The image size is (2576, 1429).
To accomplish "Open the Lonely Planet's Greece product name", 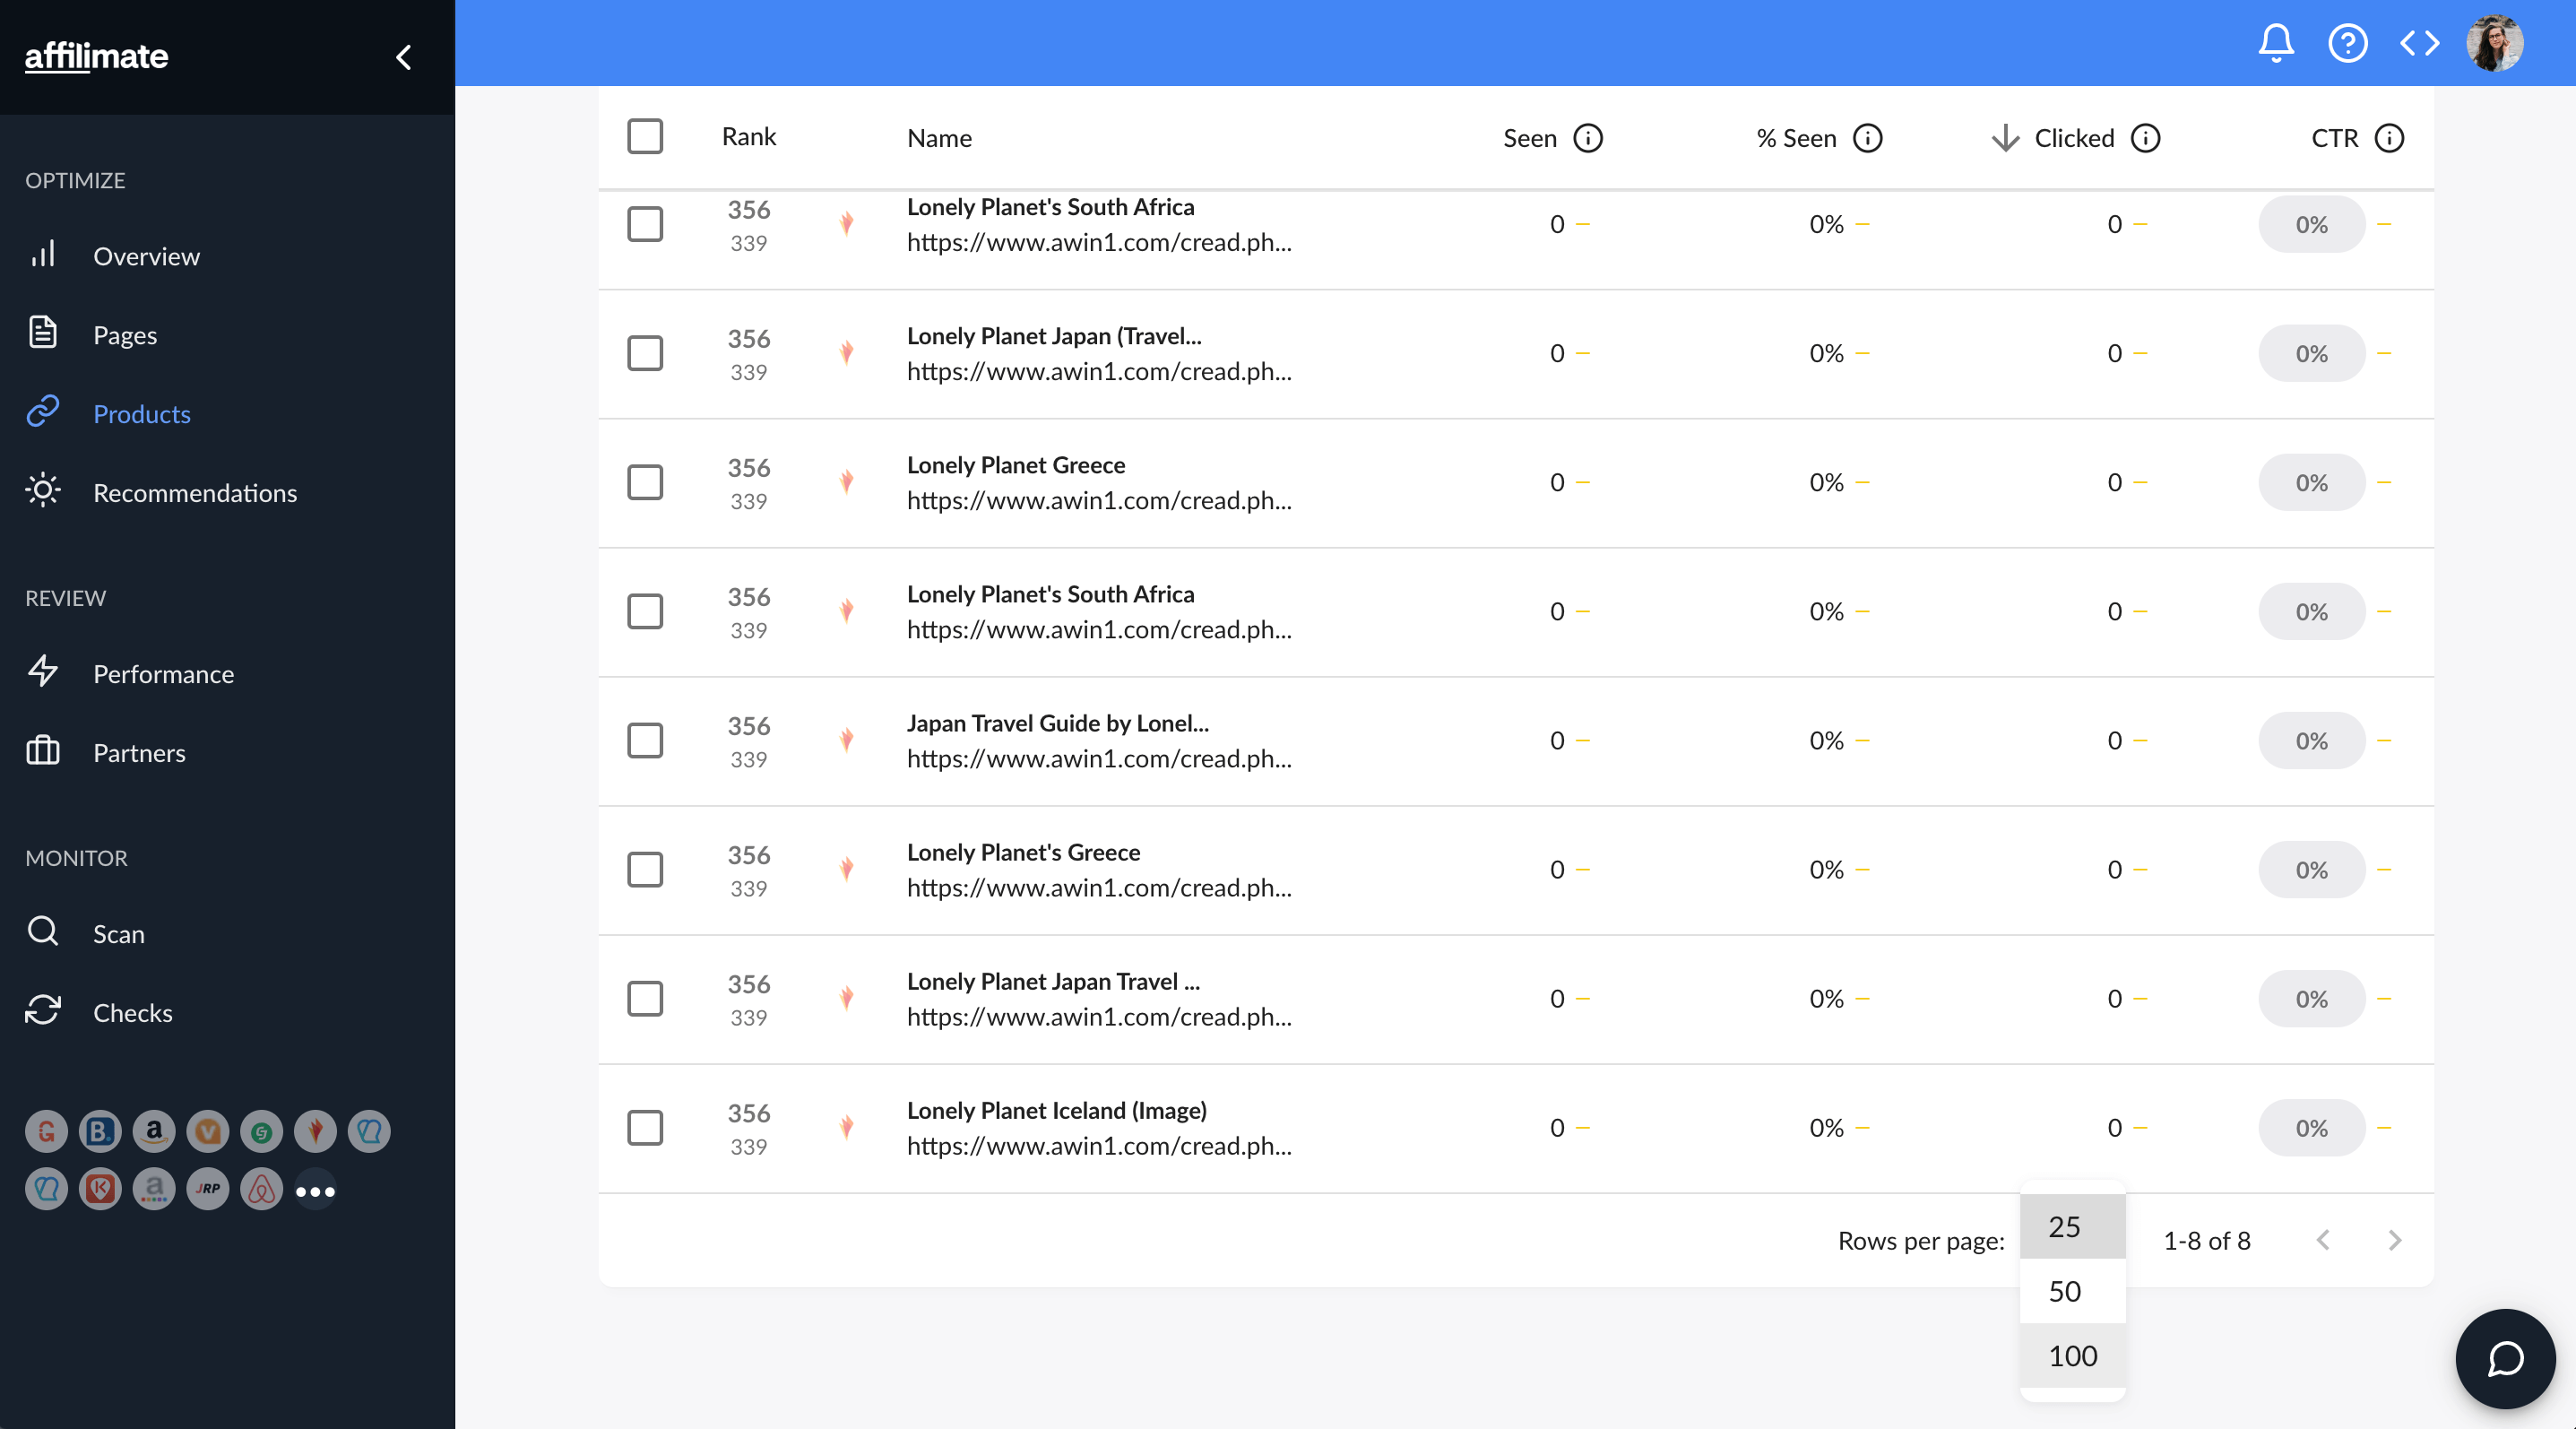I will click(x=1023, y=852).
